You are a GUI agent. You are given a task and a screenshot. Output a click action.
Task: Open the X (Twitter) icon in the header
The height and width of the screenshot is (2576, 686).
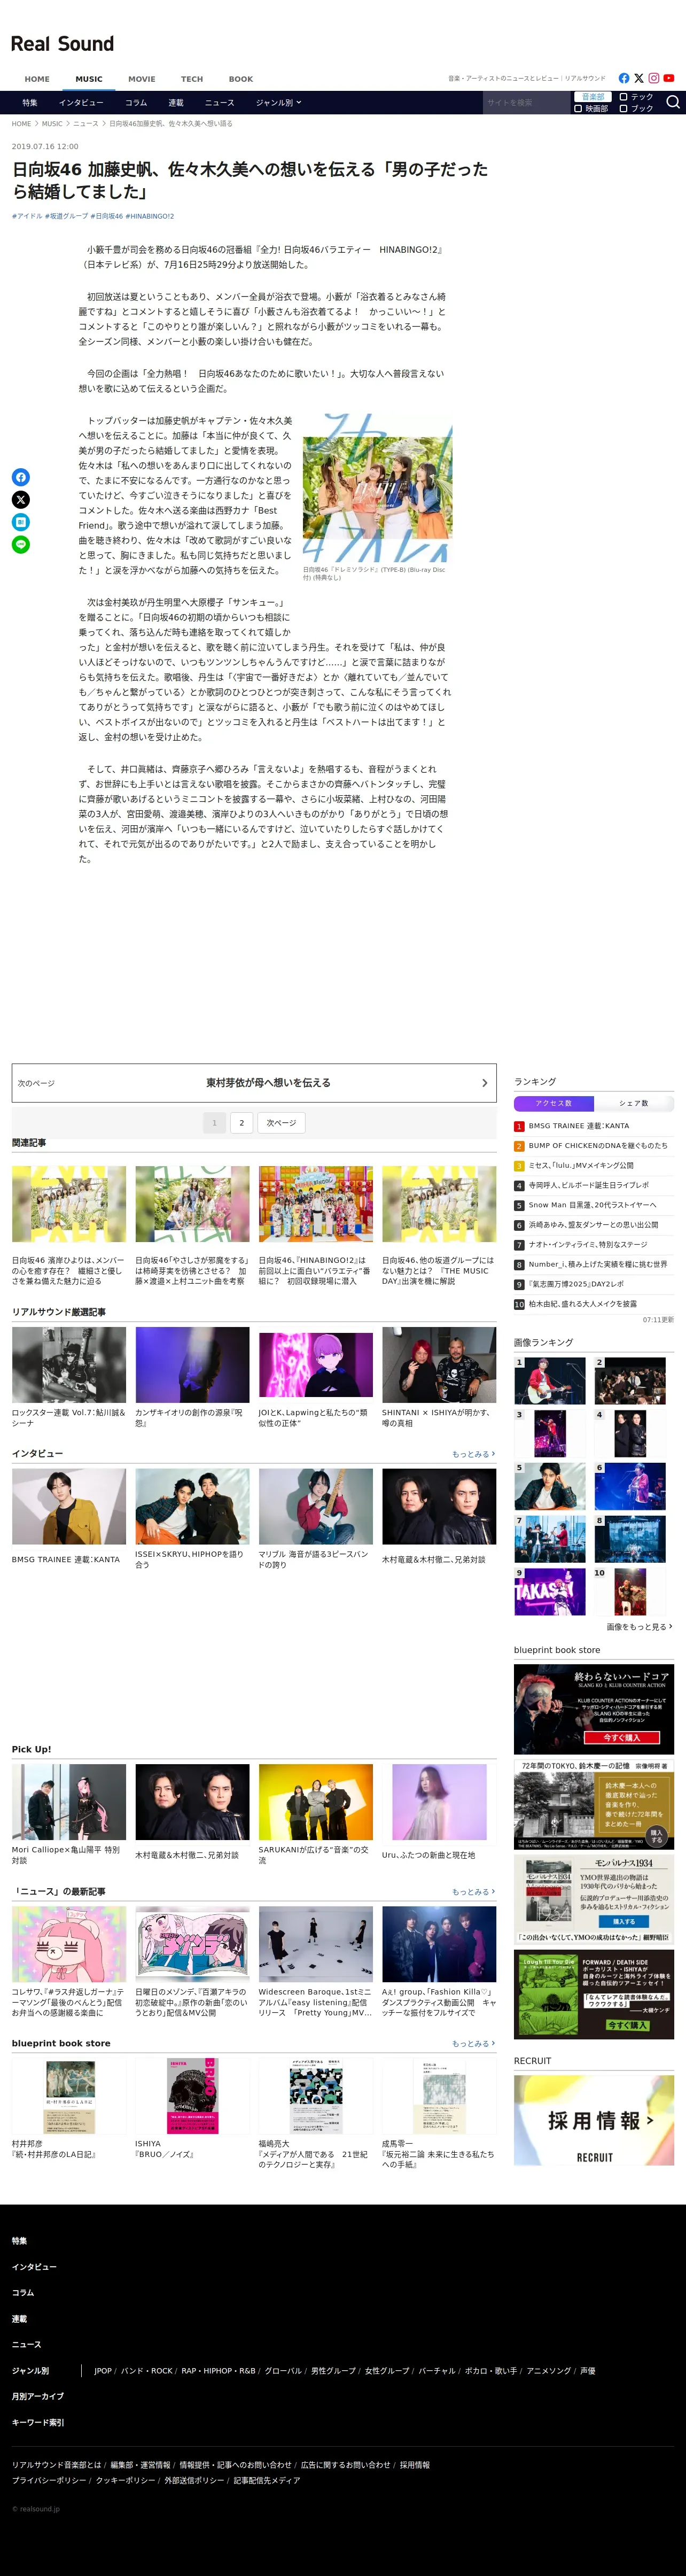click(x=639, y=78)
